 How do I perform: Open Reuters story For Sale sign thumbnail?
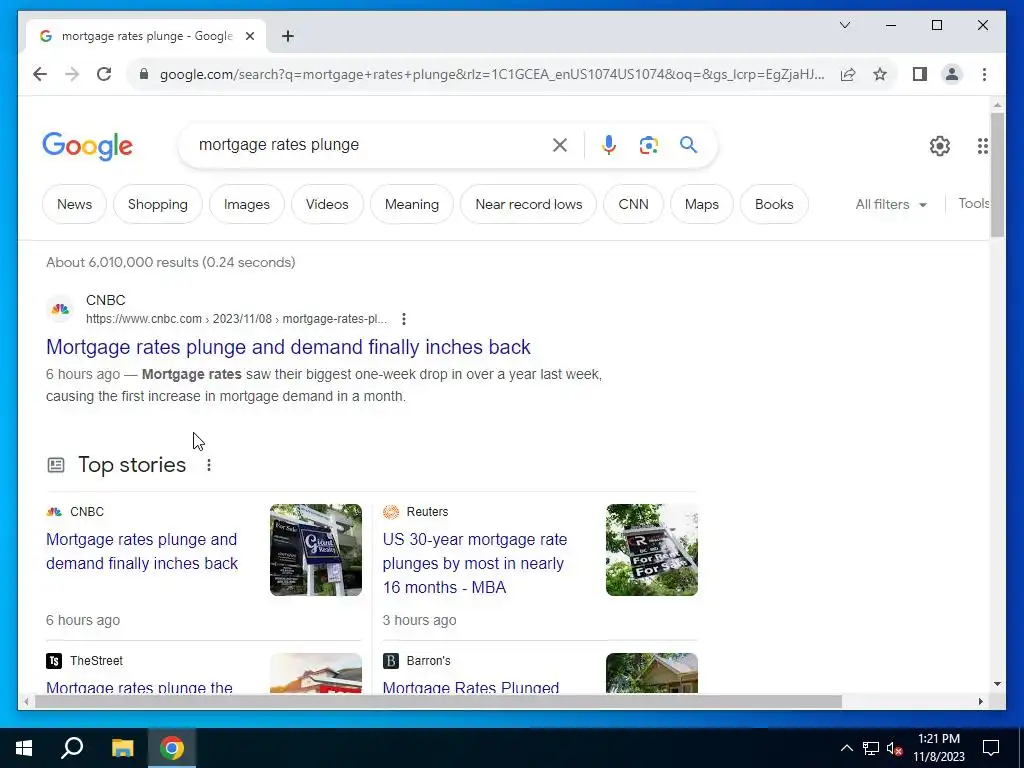pos(652,550)
